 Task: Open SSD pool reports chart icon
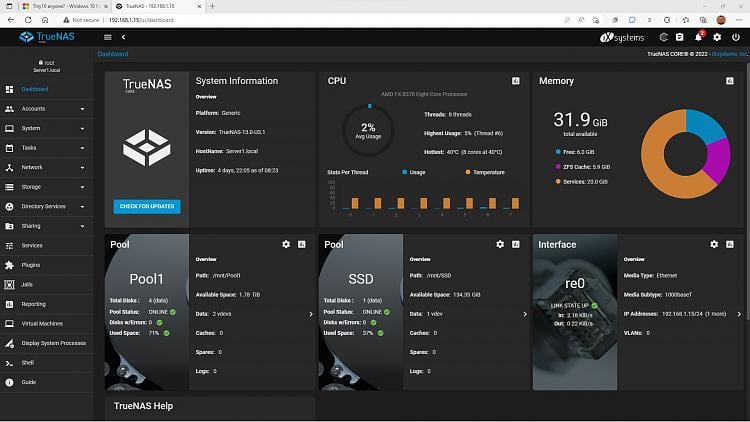516,244
